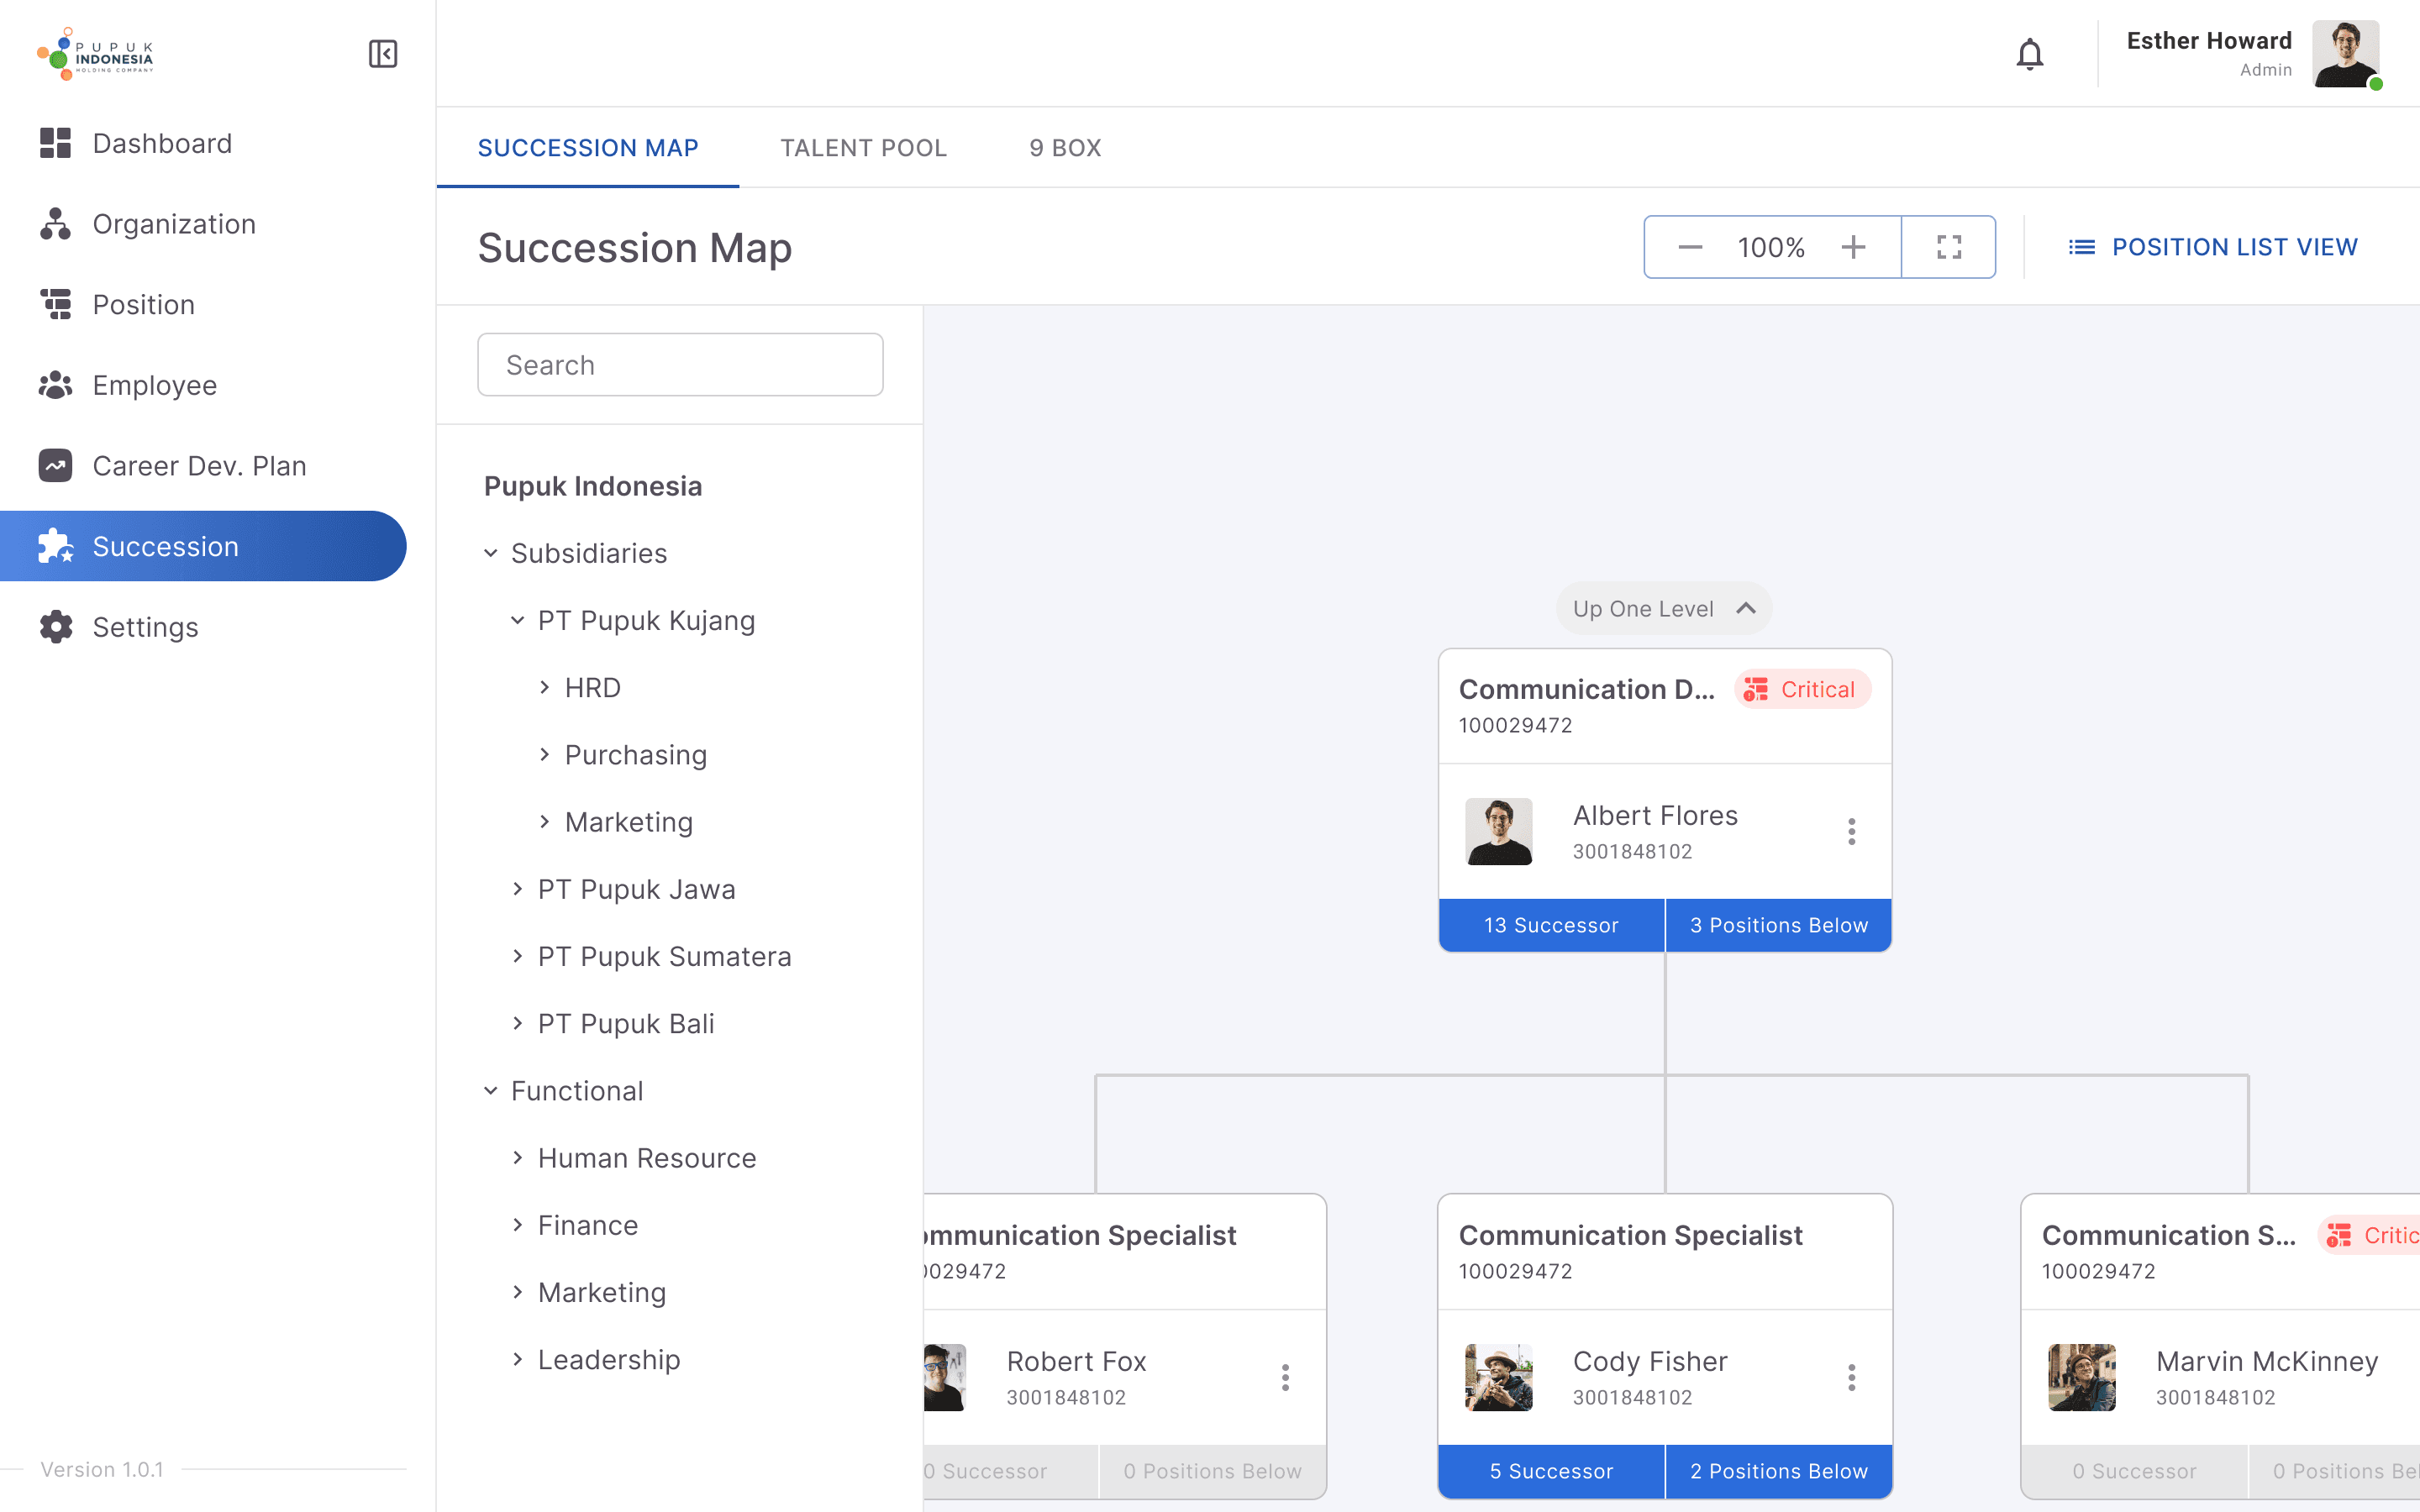Screen dimensions: 2420x1512
Task: Expand the Purchasing tree item
Action: coord(544,754)
